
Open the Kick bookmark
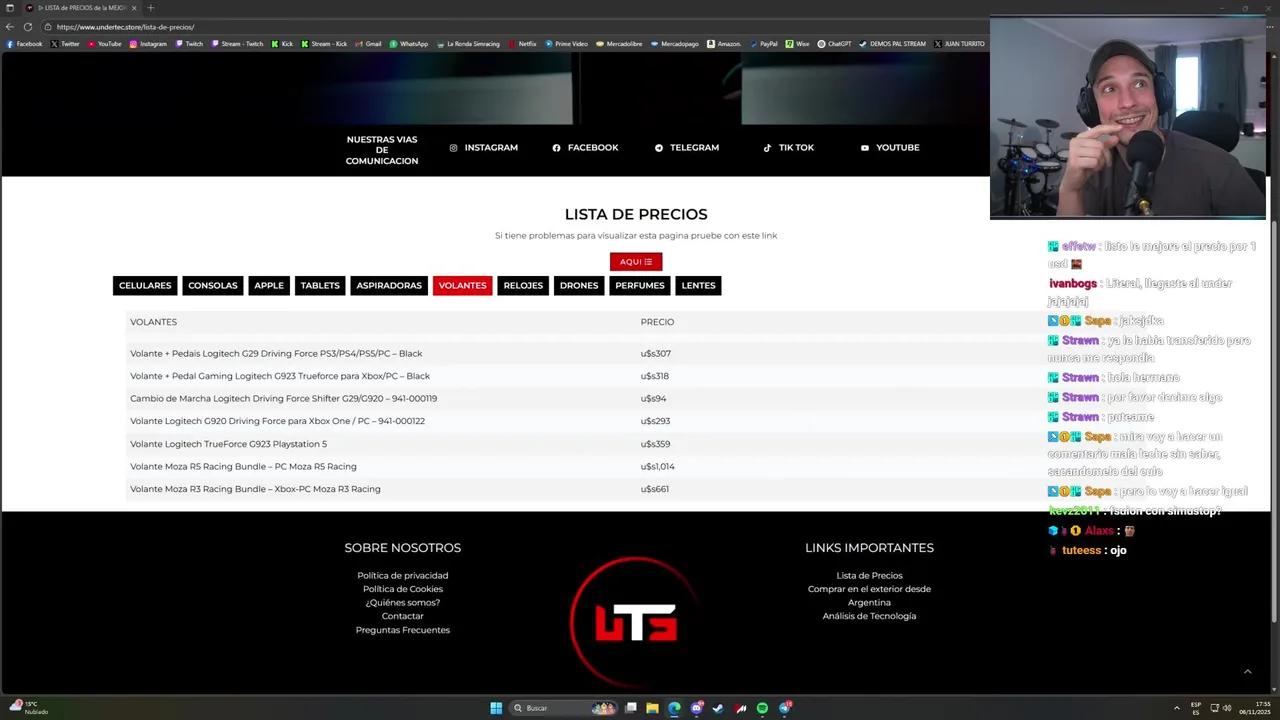click(282, 44)
